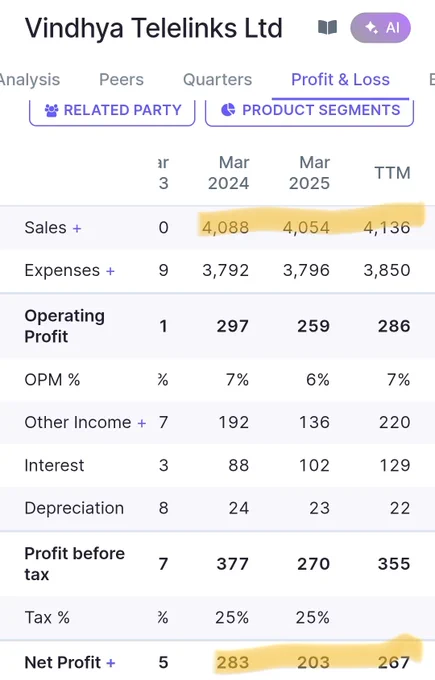The image size is (435, 680).
Task: Select the Mar 2025 column header
Action: [x=309, y=173]
